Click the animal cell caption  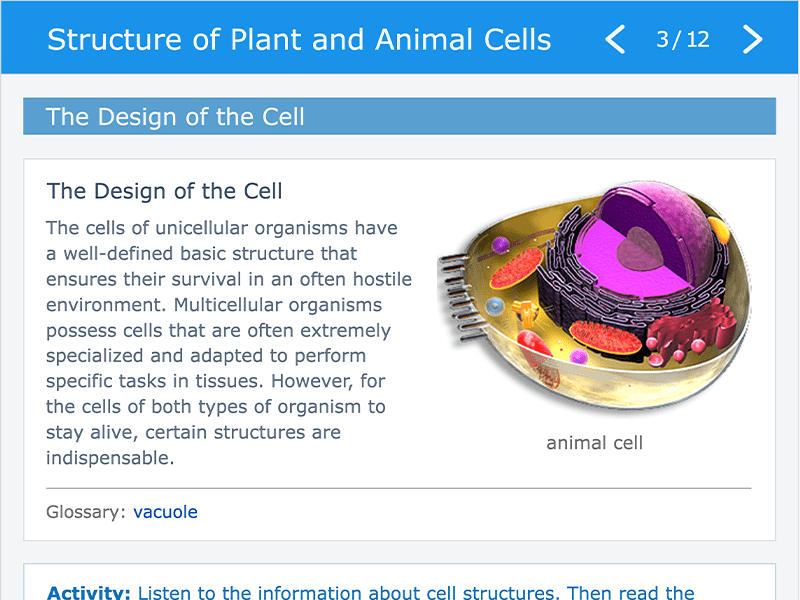(594, 442)
